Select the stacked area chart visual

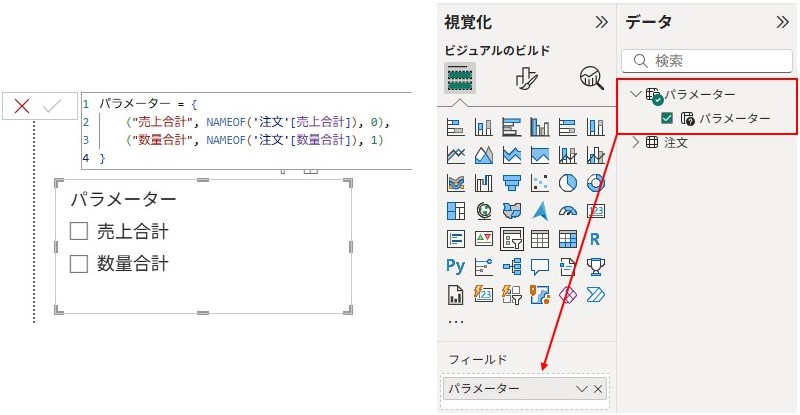[x=512, y=155]
